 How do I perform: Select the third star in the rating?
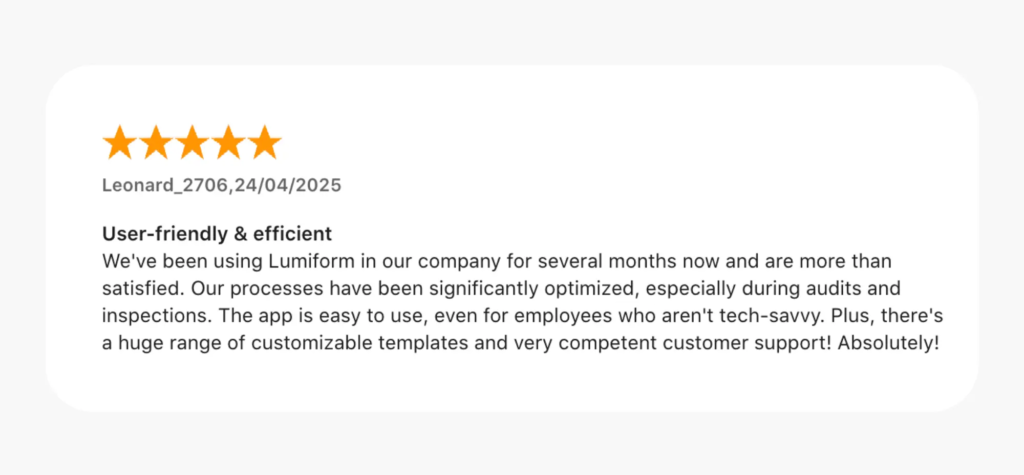click(x=191, y=143)
